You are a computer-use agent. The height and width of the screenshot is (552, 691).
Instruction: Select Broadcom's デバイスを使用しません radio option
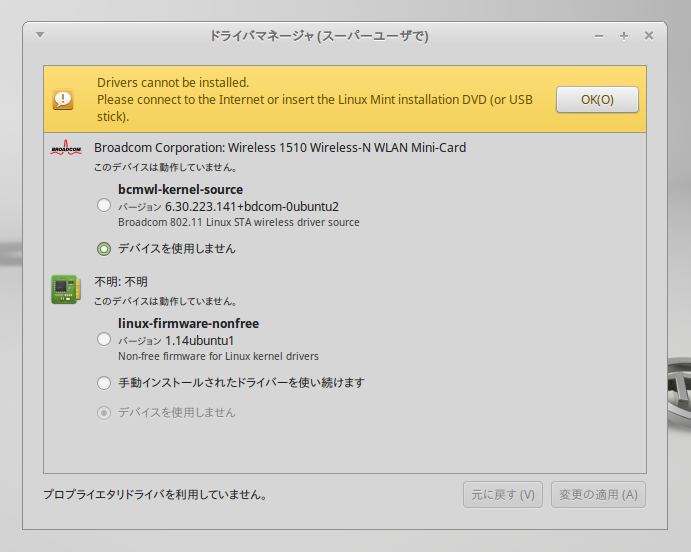tap(104, 249)
